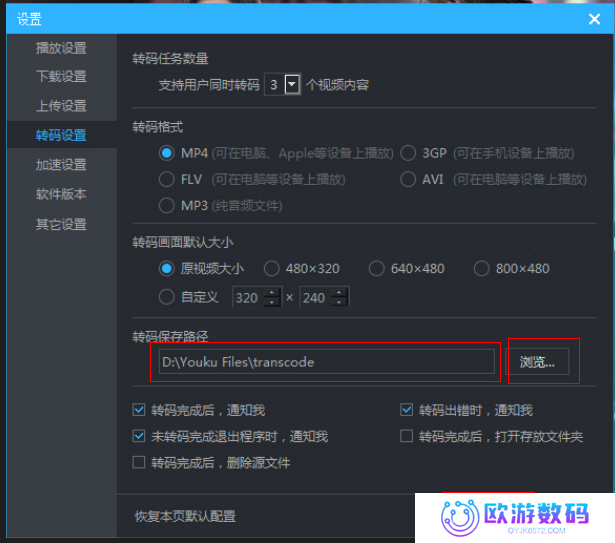The image size is (615, 543).
Task: Click the custom width field showing 320
Action: tap(248, 297)
